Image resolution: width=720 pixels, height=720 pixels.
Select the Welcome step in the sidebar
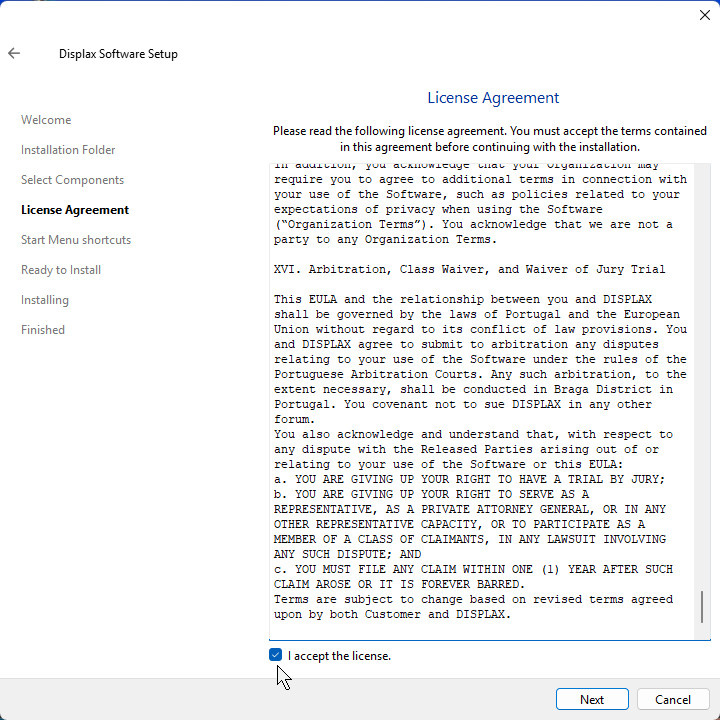(x=46, y=120)
